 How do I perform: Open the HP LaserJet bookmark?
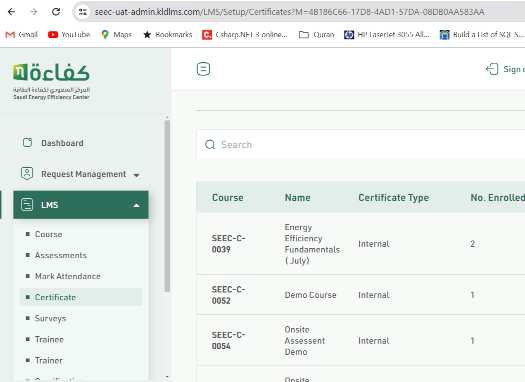pyautogui.click(x=387, y=34)
